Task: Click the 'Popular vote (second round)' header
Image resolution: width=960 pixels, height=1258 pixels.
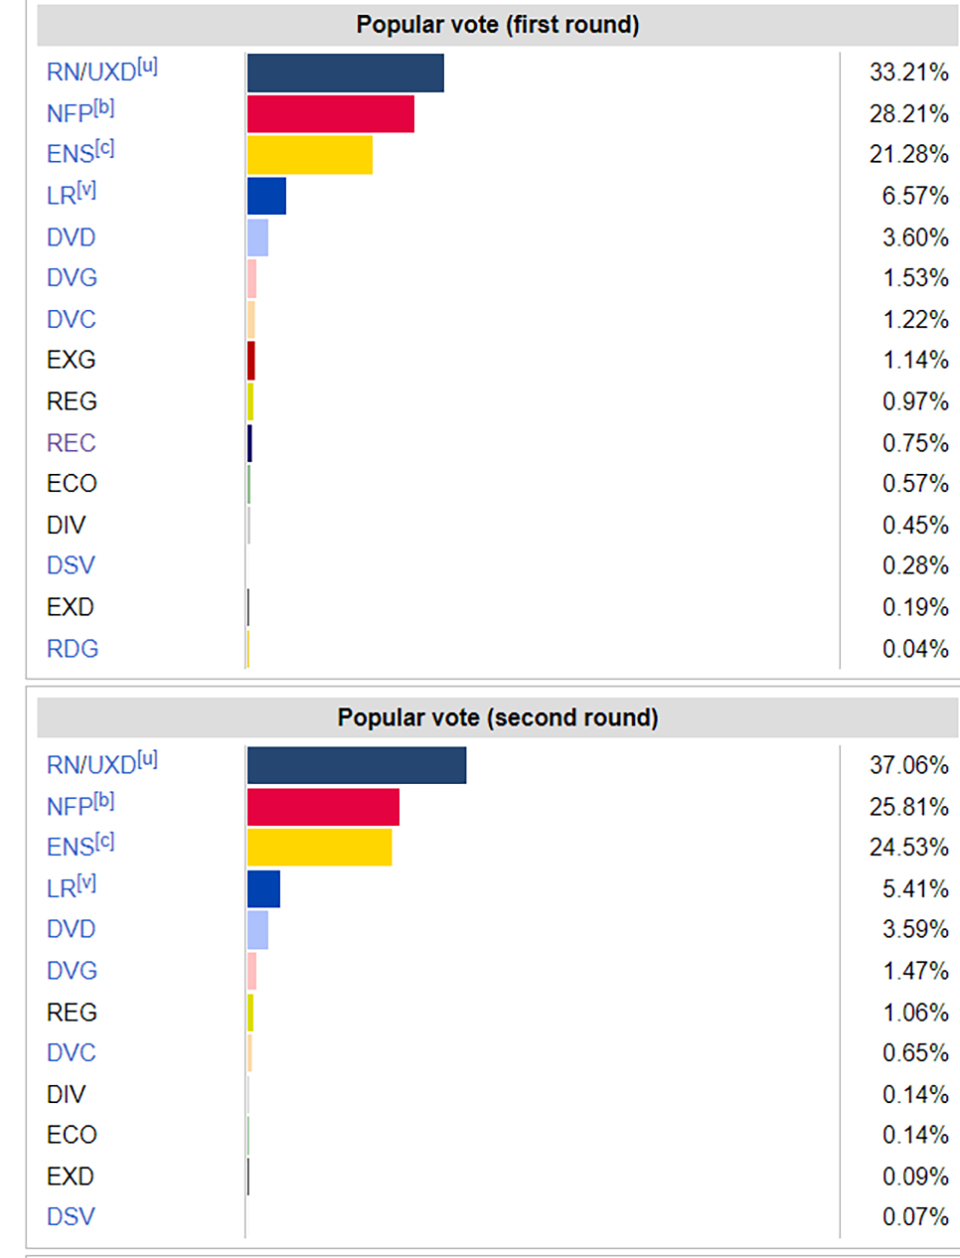Action: (497, 718)
